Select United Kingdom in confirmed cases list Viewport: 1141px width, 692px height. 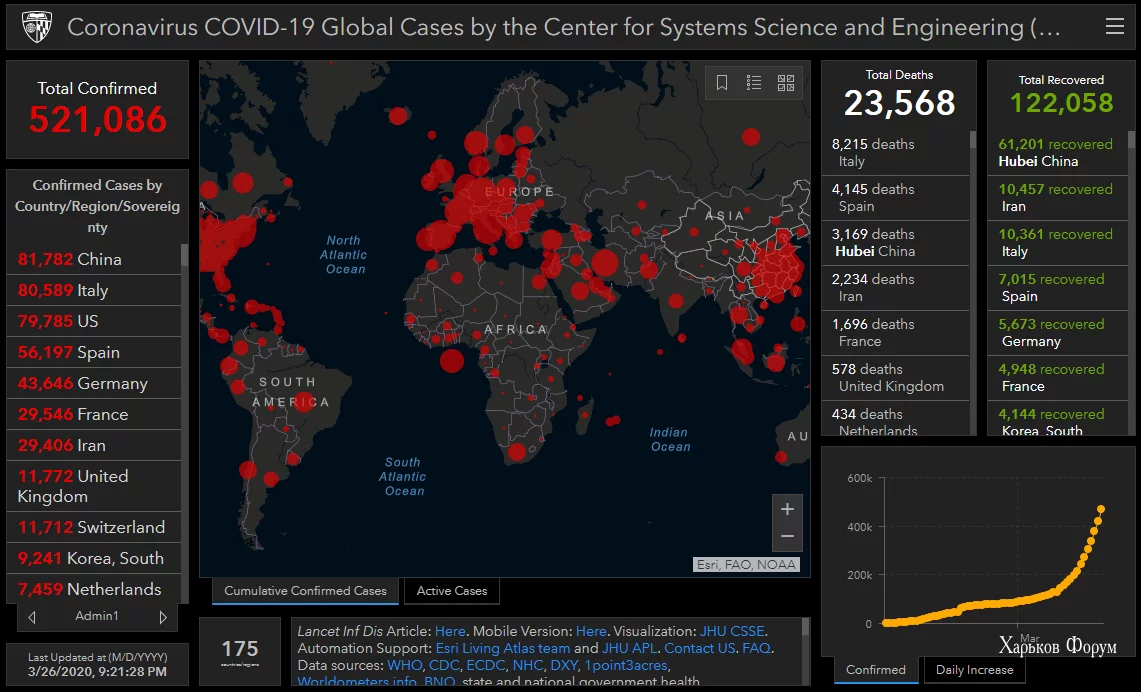click(94, 486)
